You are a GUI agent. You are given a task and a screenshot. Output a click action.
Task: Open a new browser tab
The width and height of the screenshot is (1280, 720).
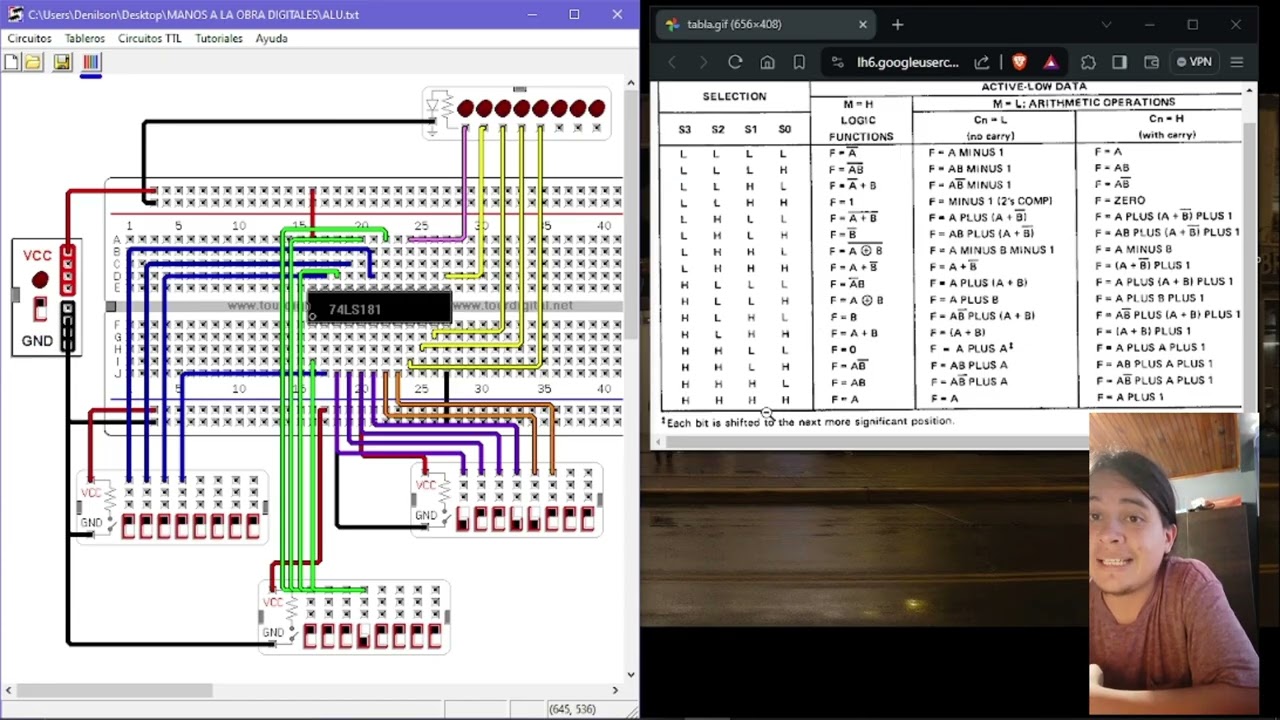coord(897,24)
